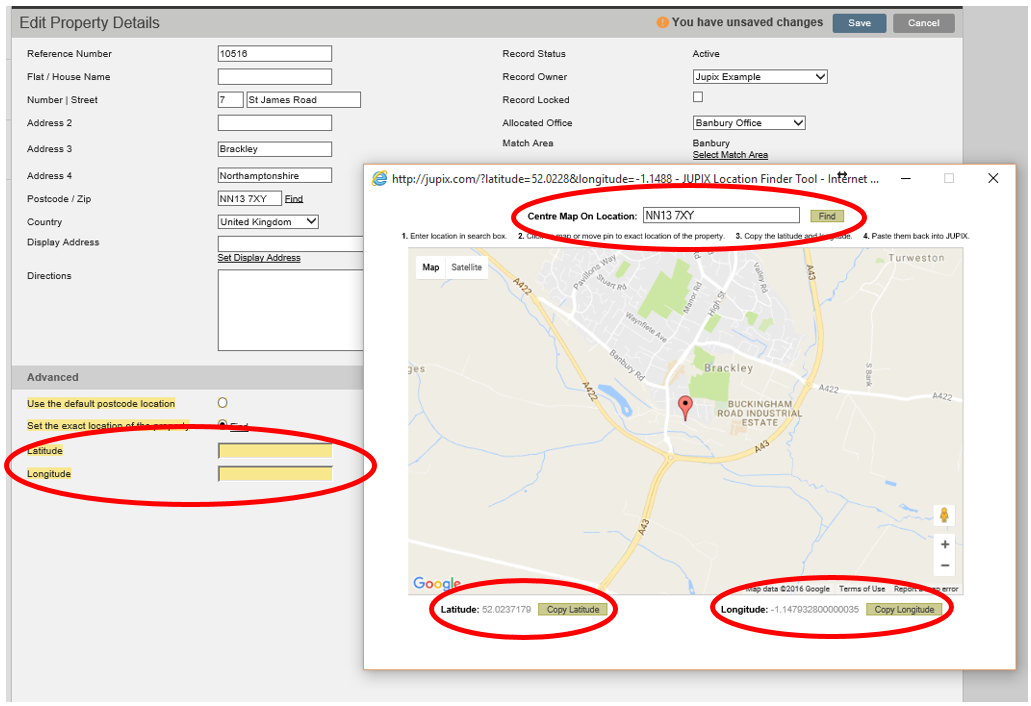This screenshot has width=1031, height=706.
Task: Switch the map to Satellite view
Action: click(x=466, y=268)
